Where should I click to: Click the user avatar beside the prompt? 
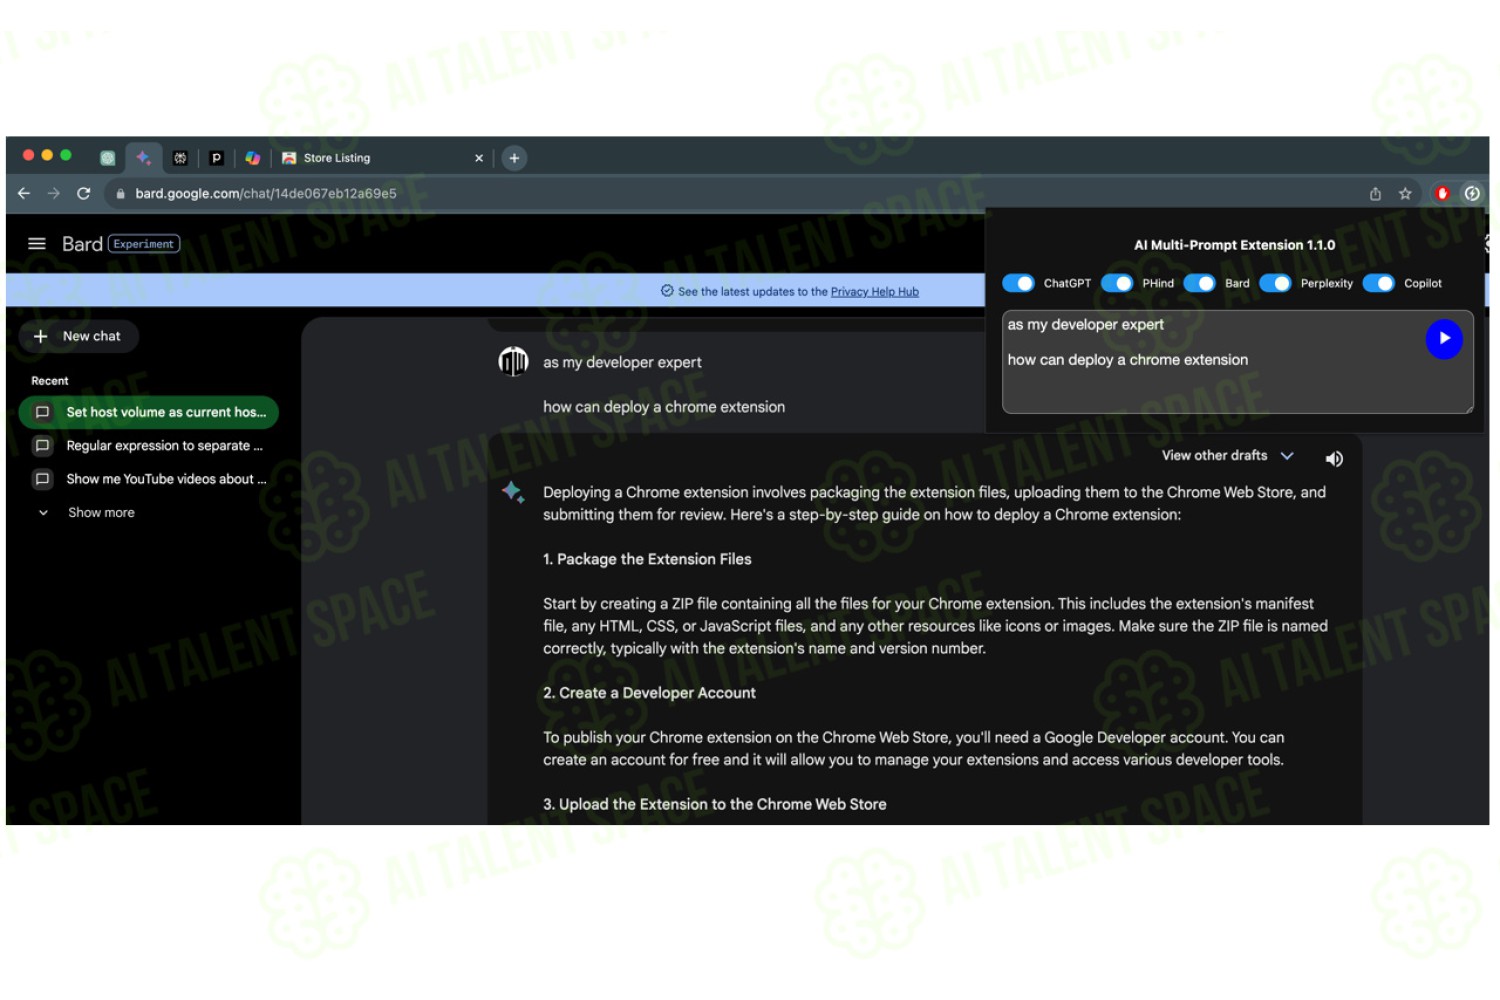pyautogui.click(x=513, y=362)
